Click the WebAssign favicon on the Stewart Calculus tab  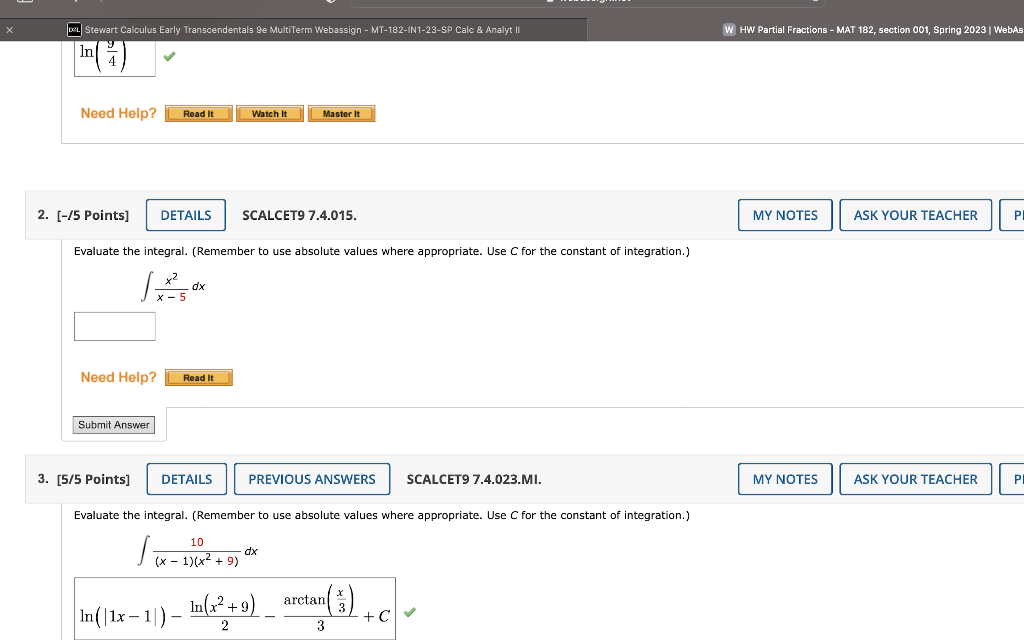(71, 29)
